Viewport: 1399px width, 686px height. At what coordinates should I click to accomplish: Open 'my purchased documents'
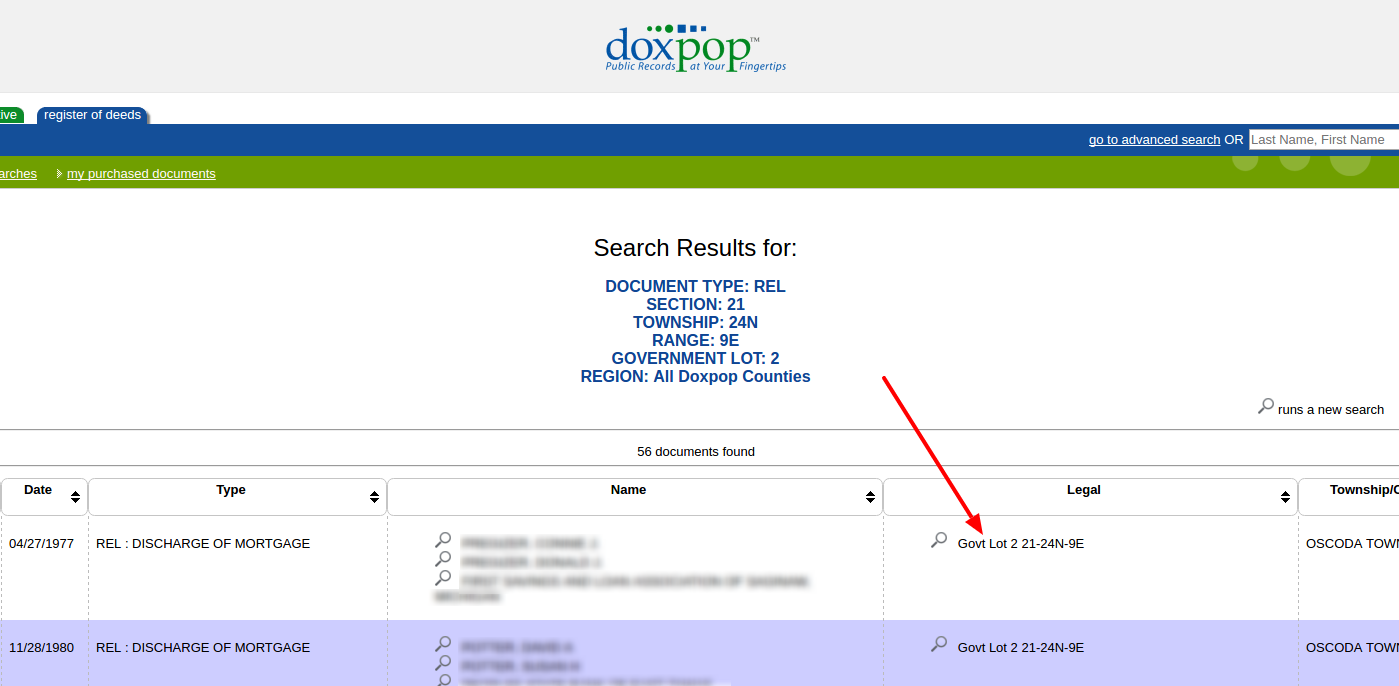[x=140, y=173]
